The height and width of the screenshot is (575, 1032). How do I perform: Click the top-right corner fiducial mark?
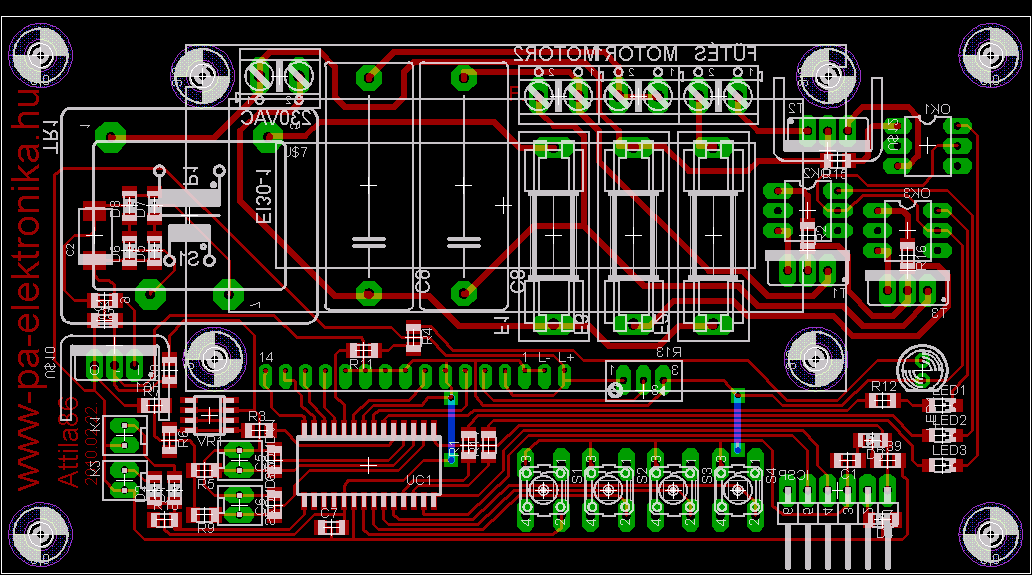[x=990, y=55]
